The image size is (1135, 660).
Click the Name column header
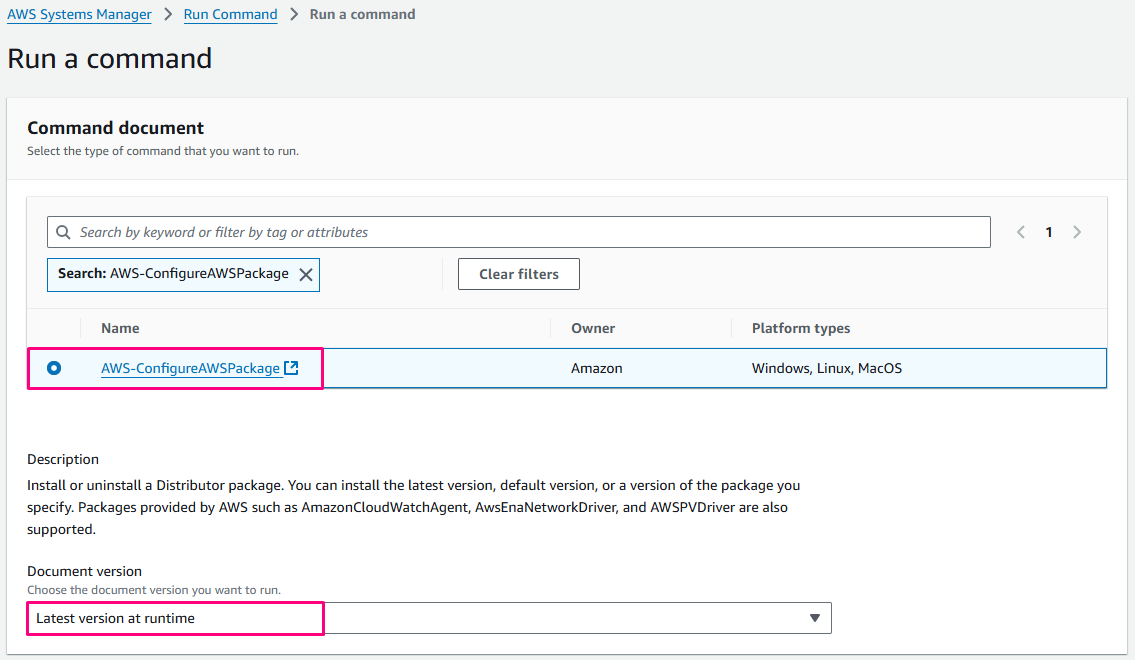click(120, 328)
